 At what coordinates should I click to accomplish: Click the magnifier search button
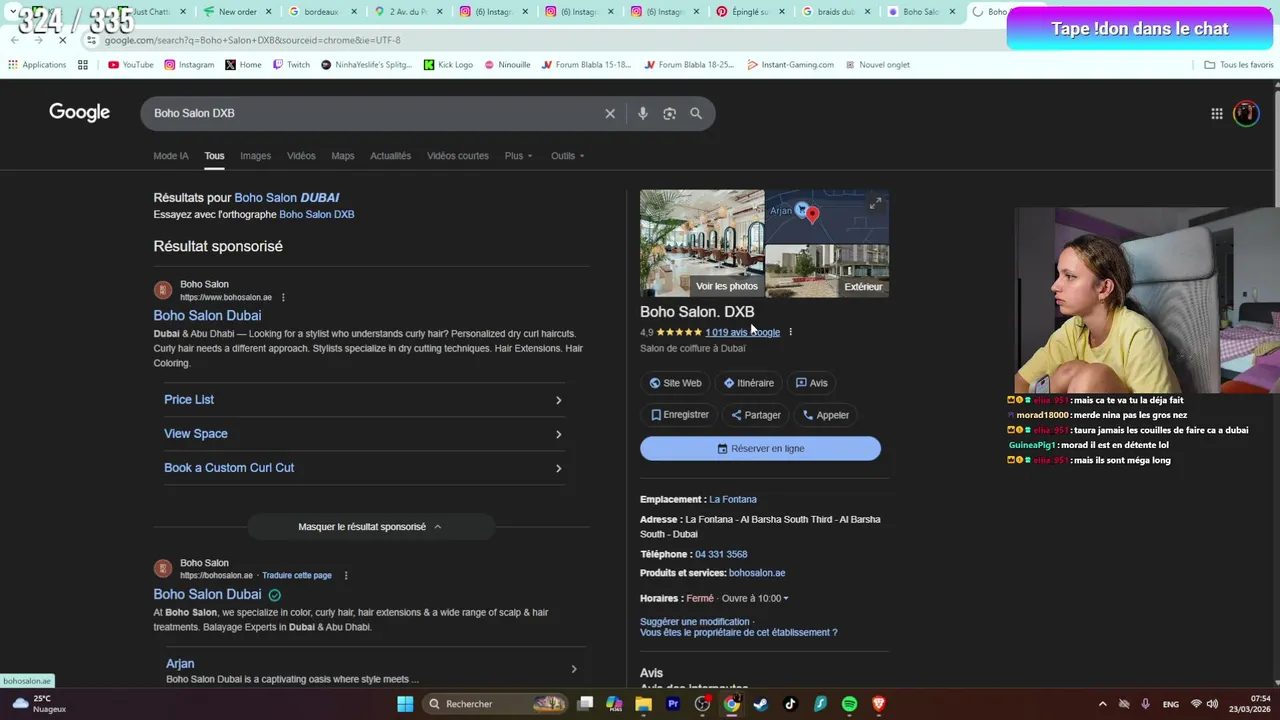pyautogui.click(x=696, y=113)
